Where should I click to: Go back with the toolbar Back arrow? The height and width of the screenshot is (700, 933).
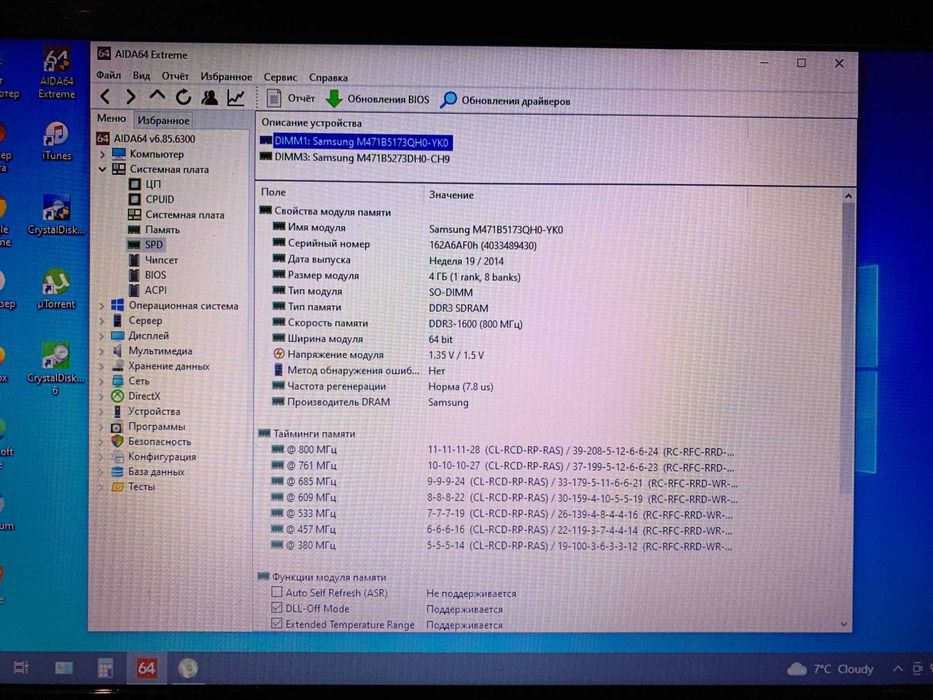tap(105, 96)
